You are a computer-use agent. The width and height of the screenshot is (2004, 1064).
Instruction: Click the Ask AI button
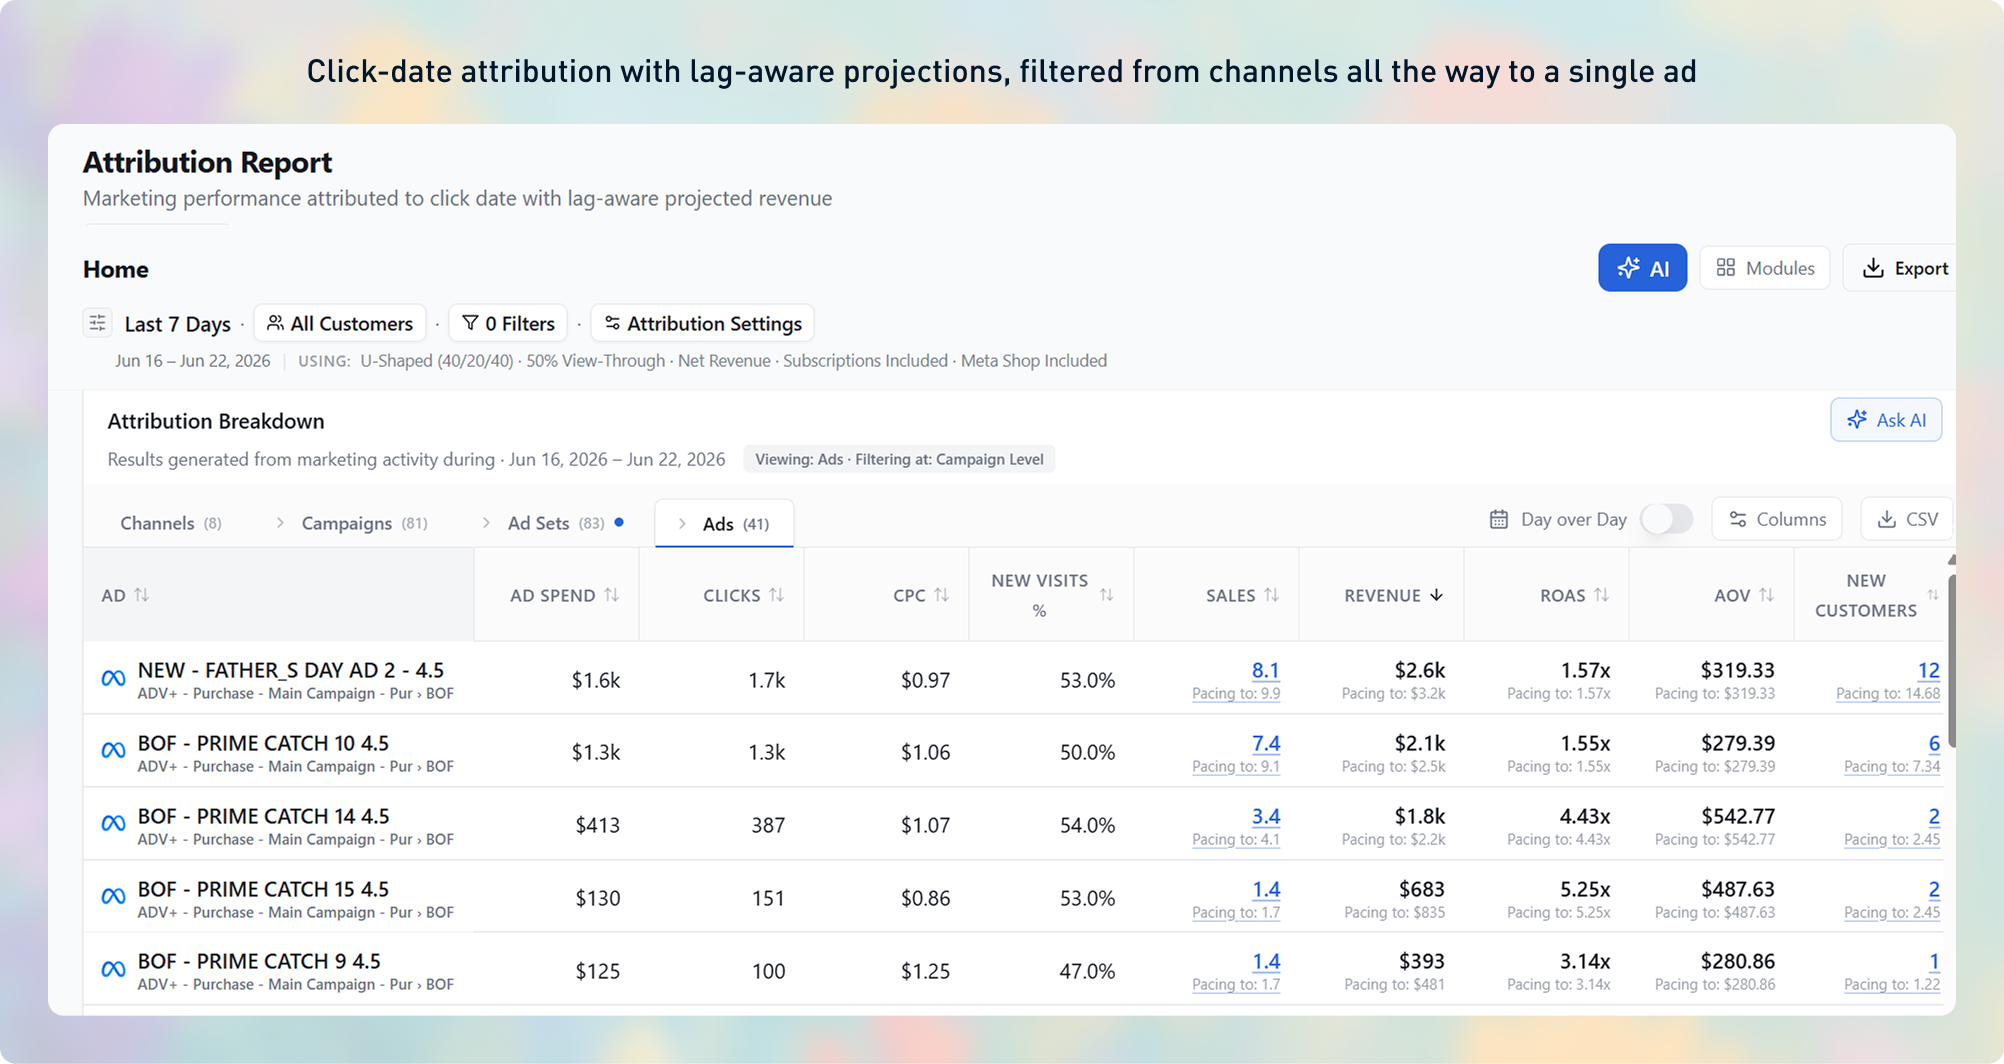1886,420
